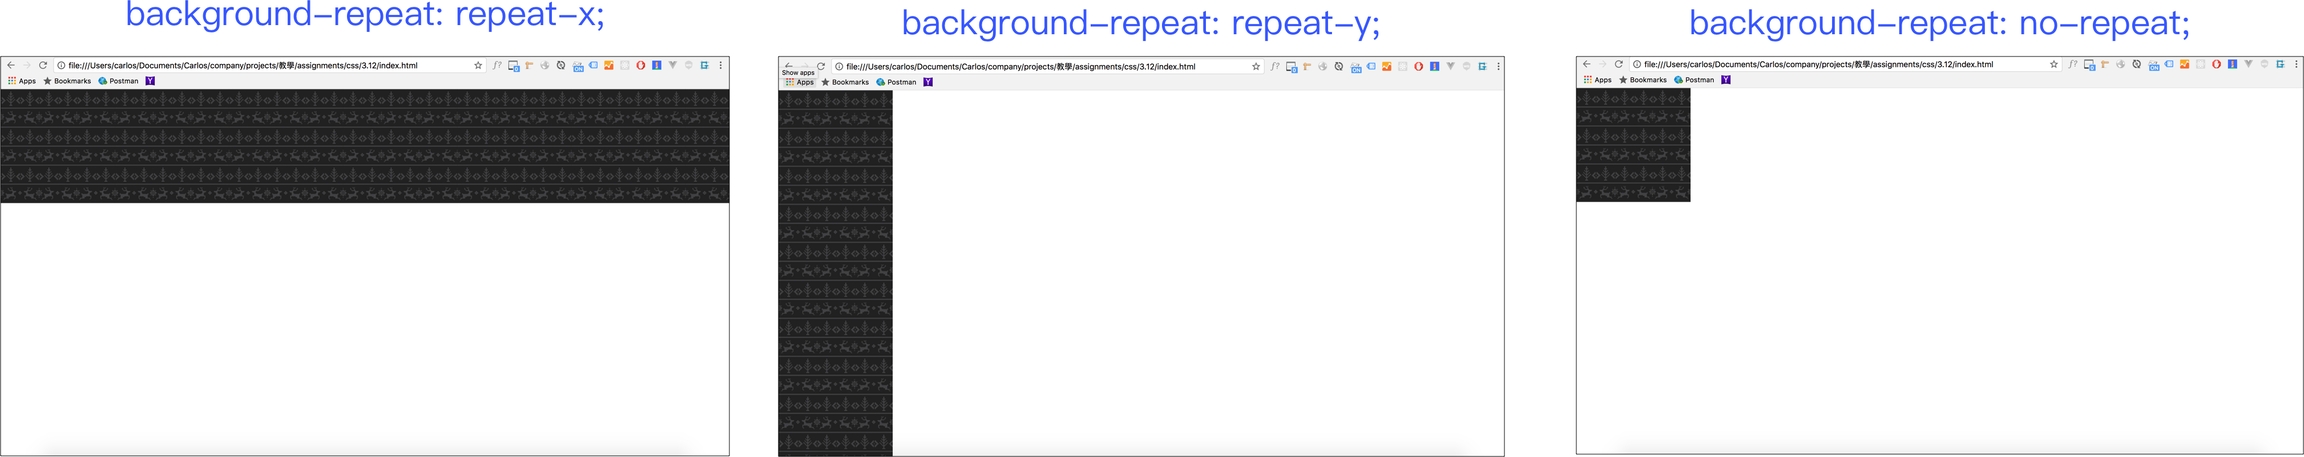Reload the page in the repeat-y browser window
This screenshot has height=457, width=2304.
tap(821, 66)
